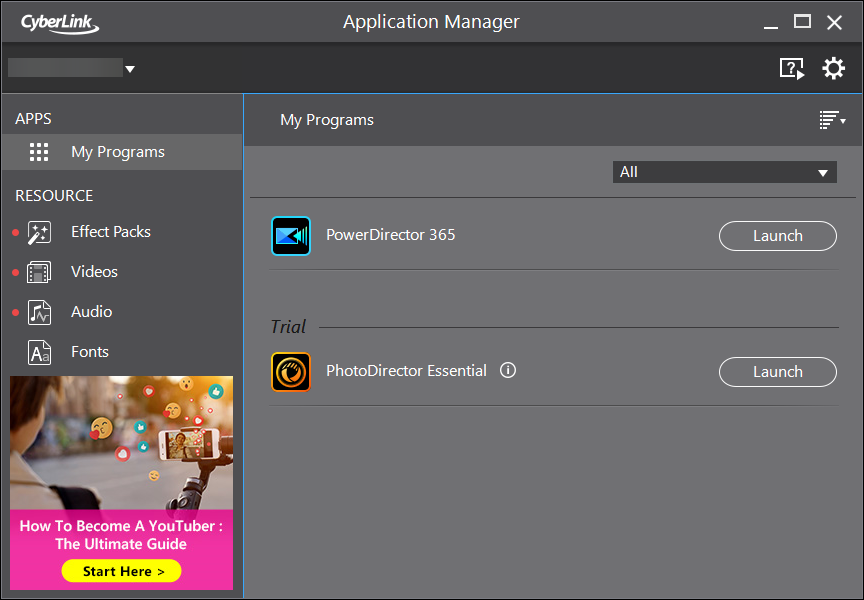Close the Application Manager window
The width and height of the screenshot is (864, 600).
[834, 23]
